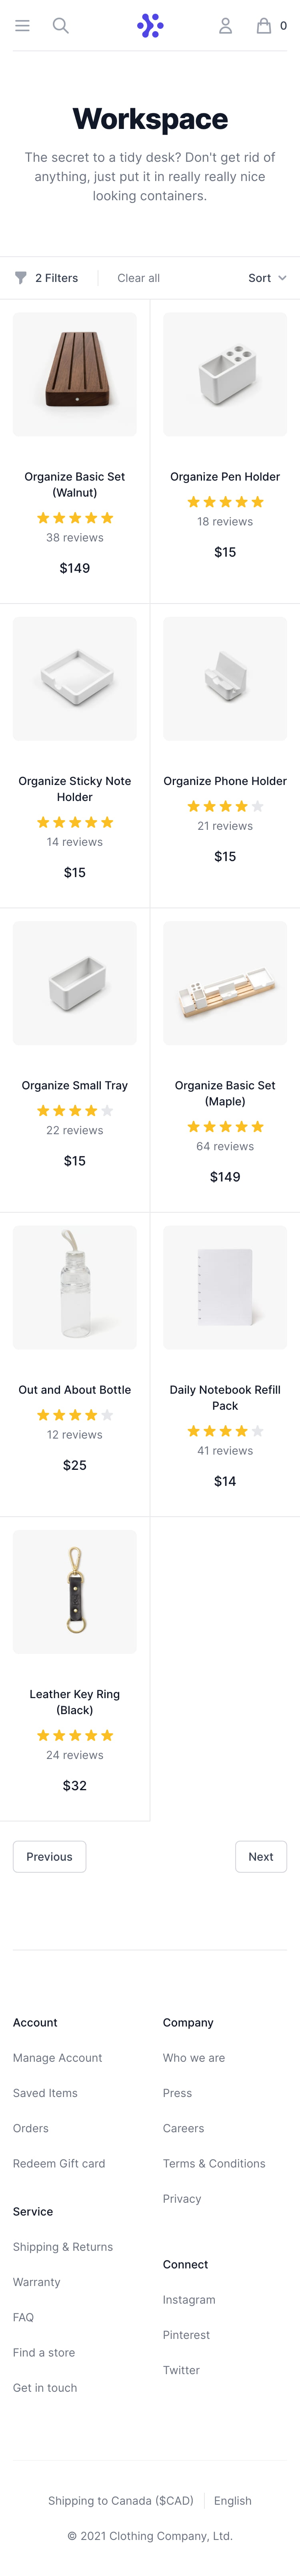Open the Manage Account link
300x2576 pixels.
coord(57,2058)
